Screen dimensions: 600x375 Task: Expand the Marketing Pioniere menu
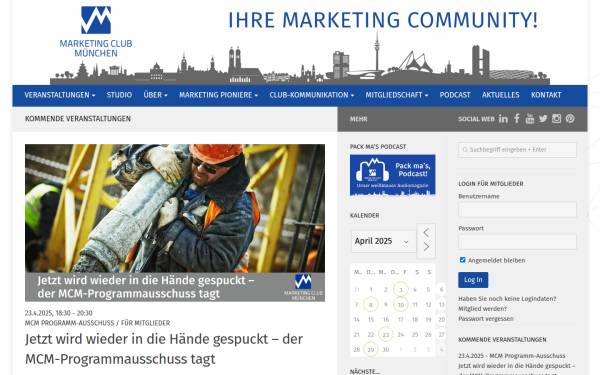(x=218, y=95)
